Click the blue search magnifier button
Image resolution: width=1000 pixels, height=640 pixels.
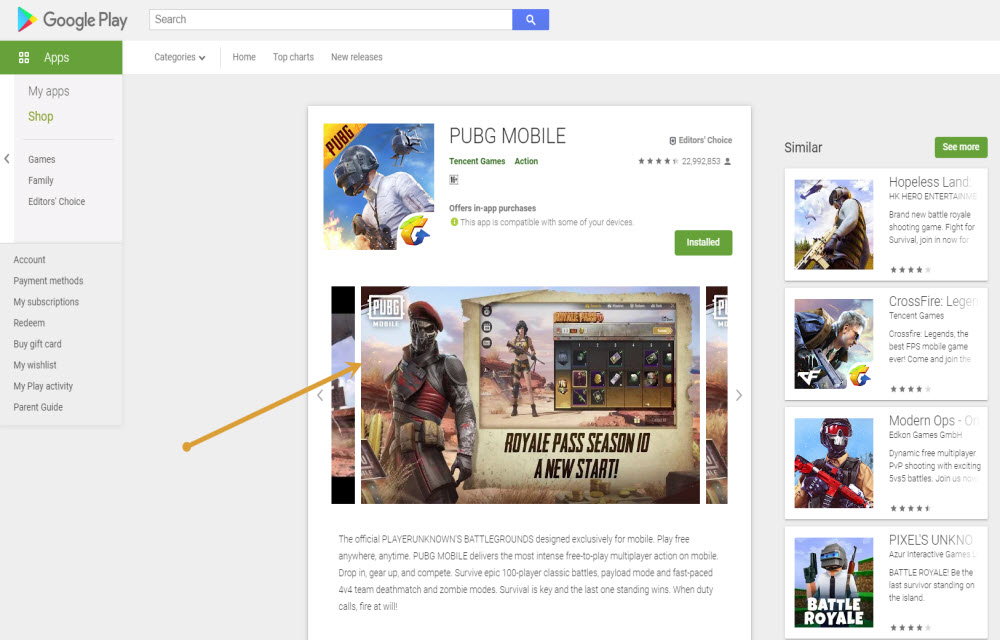coord(531,20)
